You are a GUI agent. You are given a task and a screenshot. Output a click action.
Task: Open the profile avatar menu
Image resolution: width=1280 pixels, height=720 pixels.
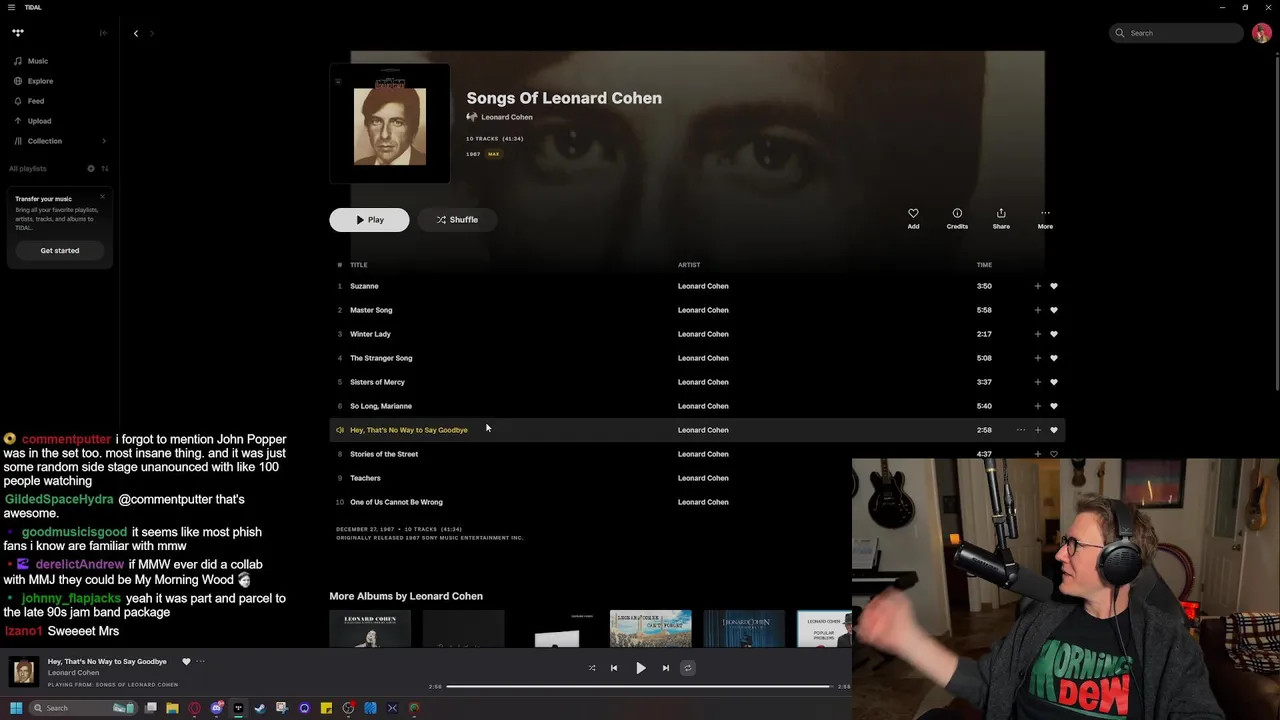[x=1262, y=33]
